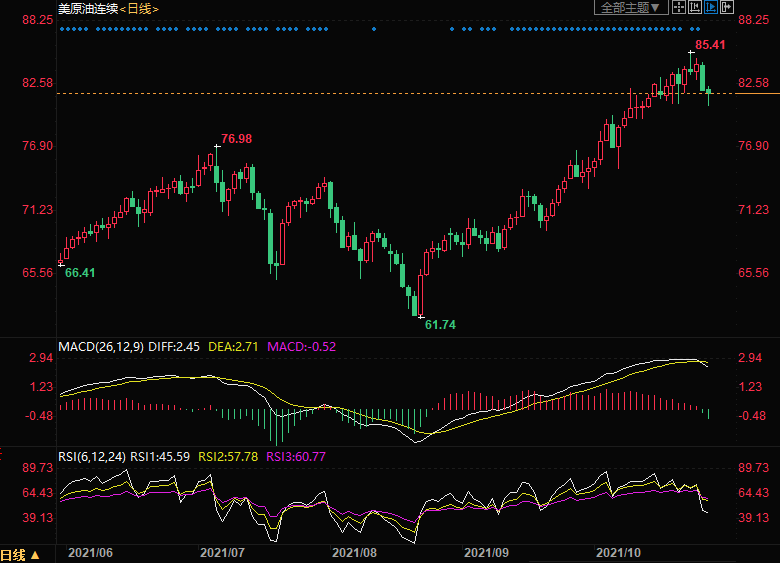Click the MACD(26,12,9) indicator label
This screenshot has width=780, height=563.
[x=101, y=347]
